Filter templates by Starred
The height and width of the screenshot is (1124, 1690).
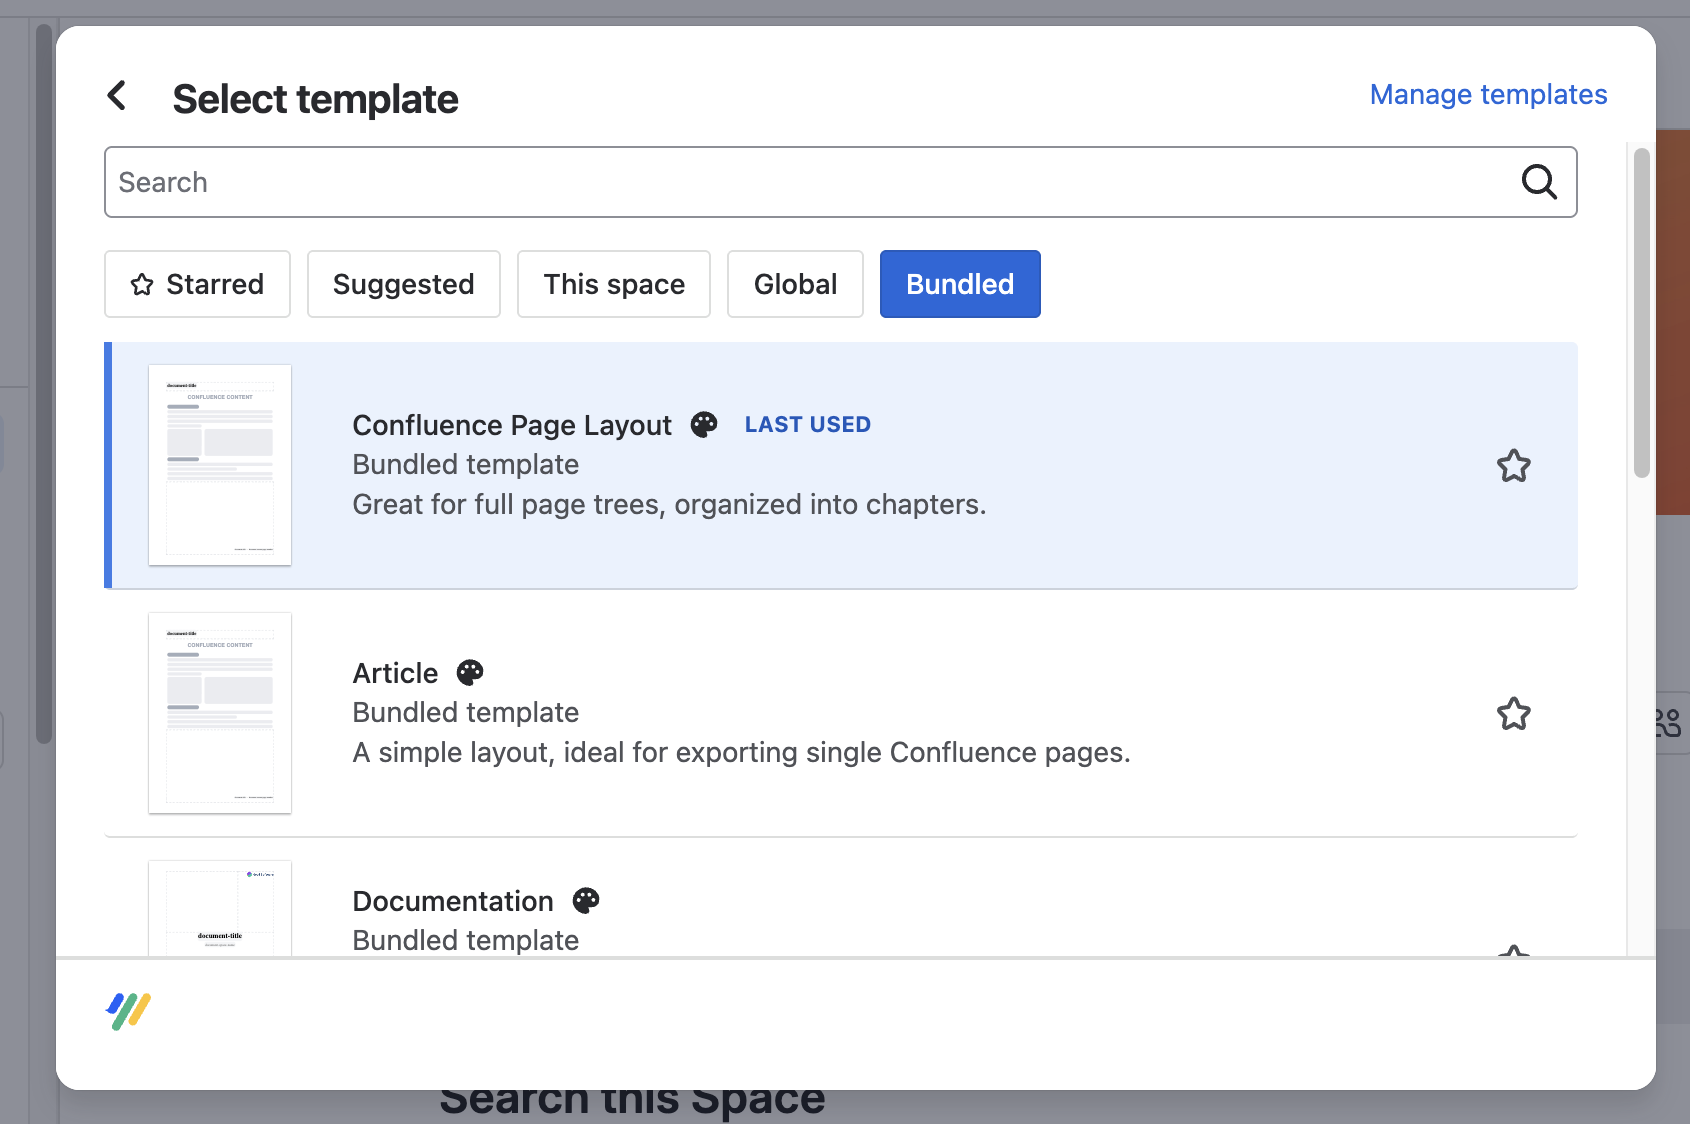[197, 284]
